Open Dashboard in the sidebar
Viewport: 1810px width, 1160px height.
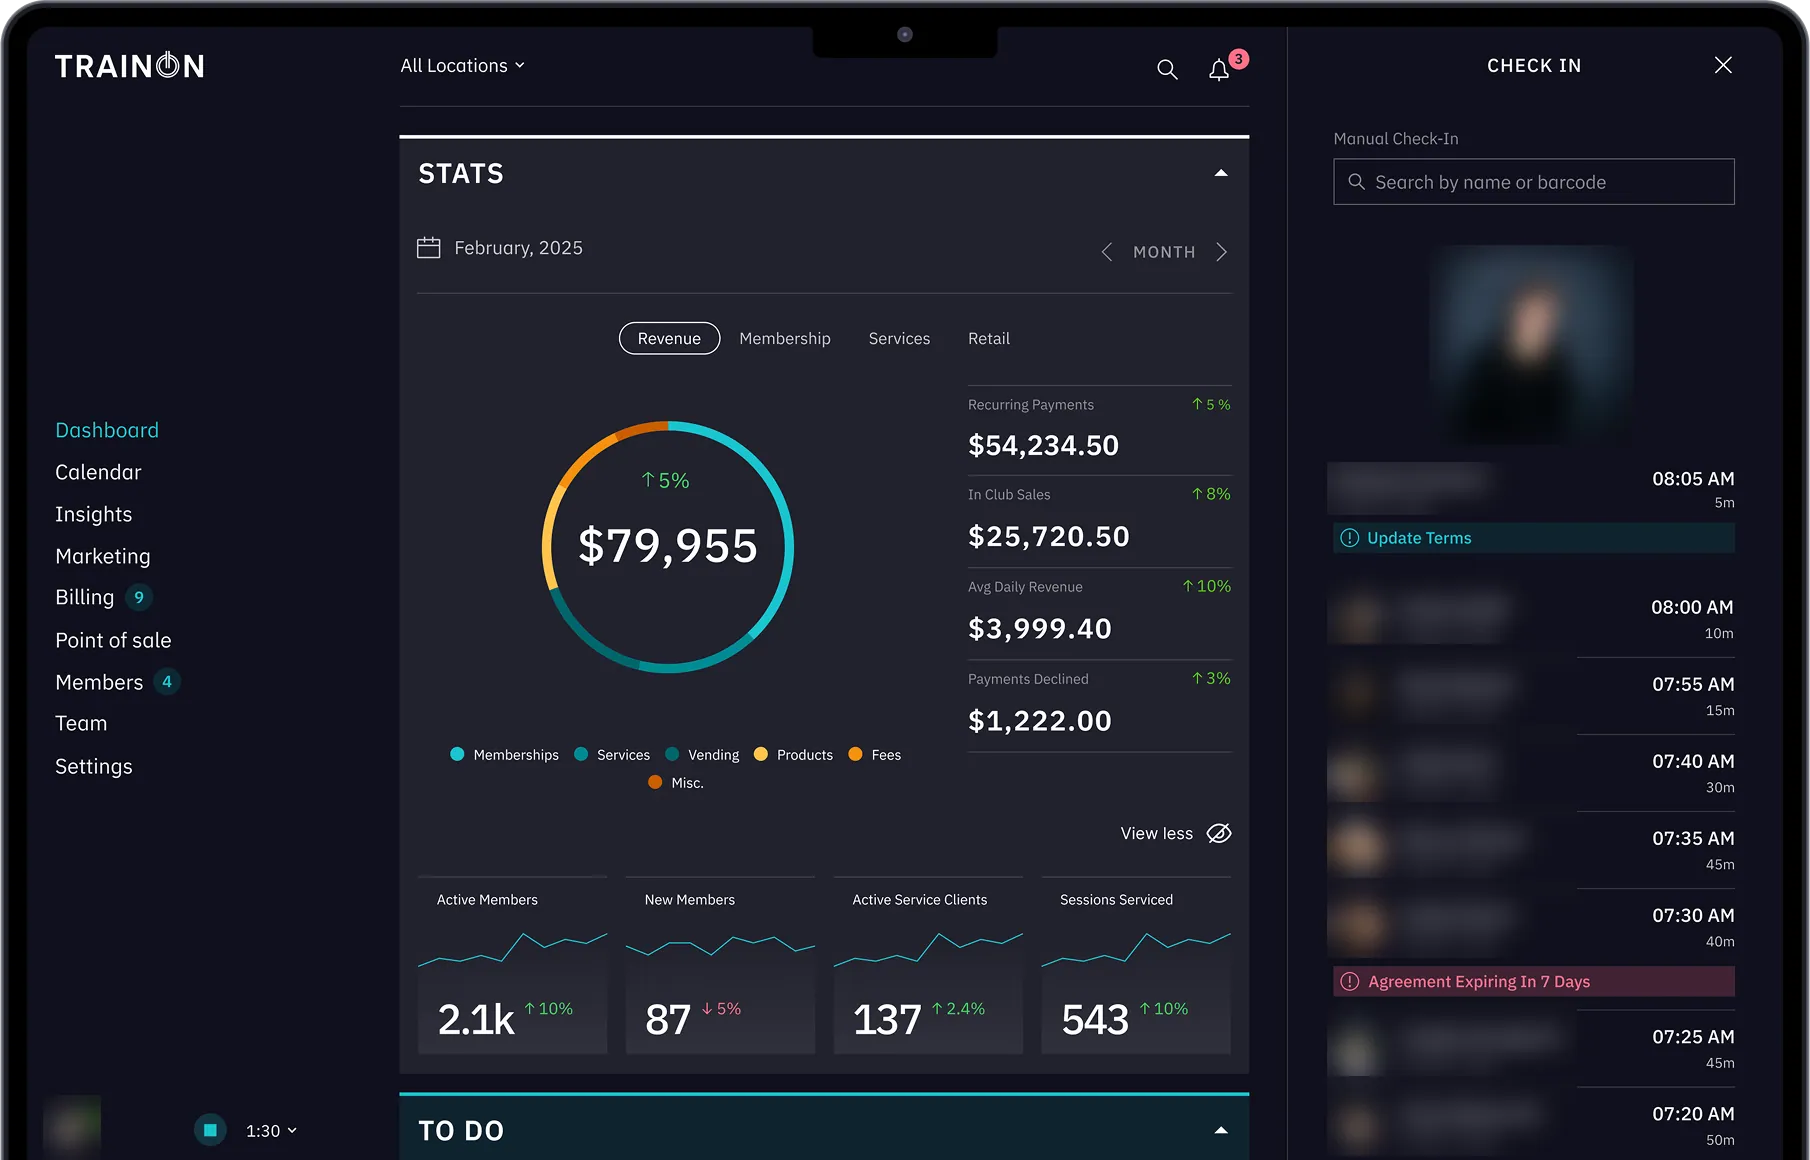[x=107, y=430]
